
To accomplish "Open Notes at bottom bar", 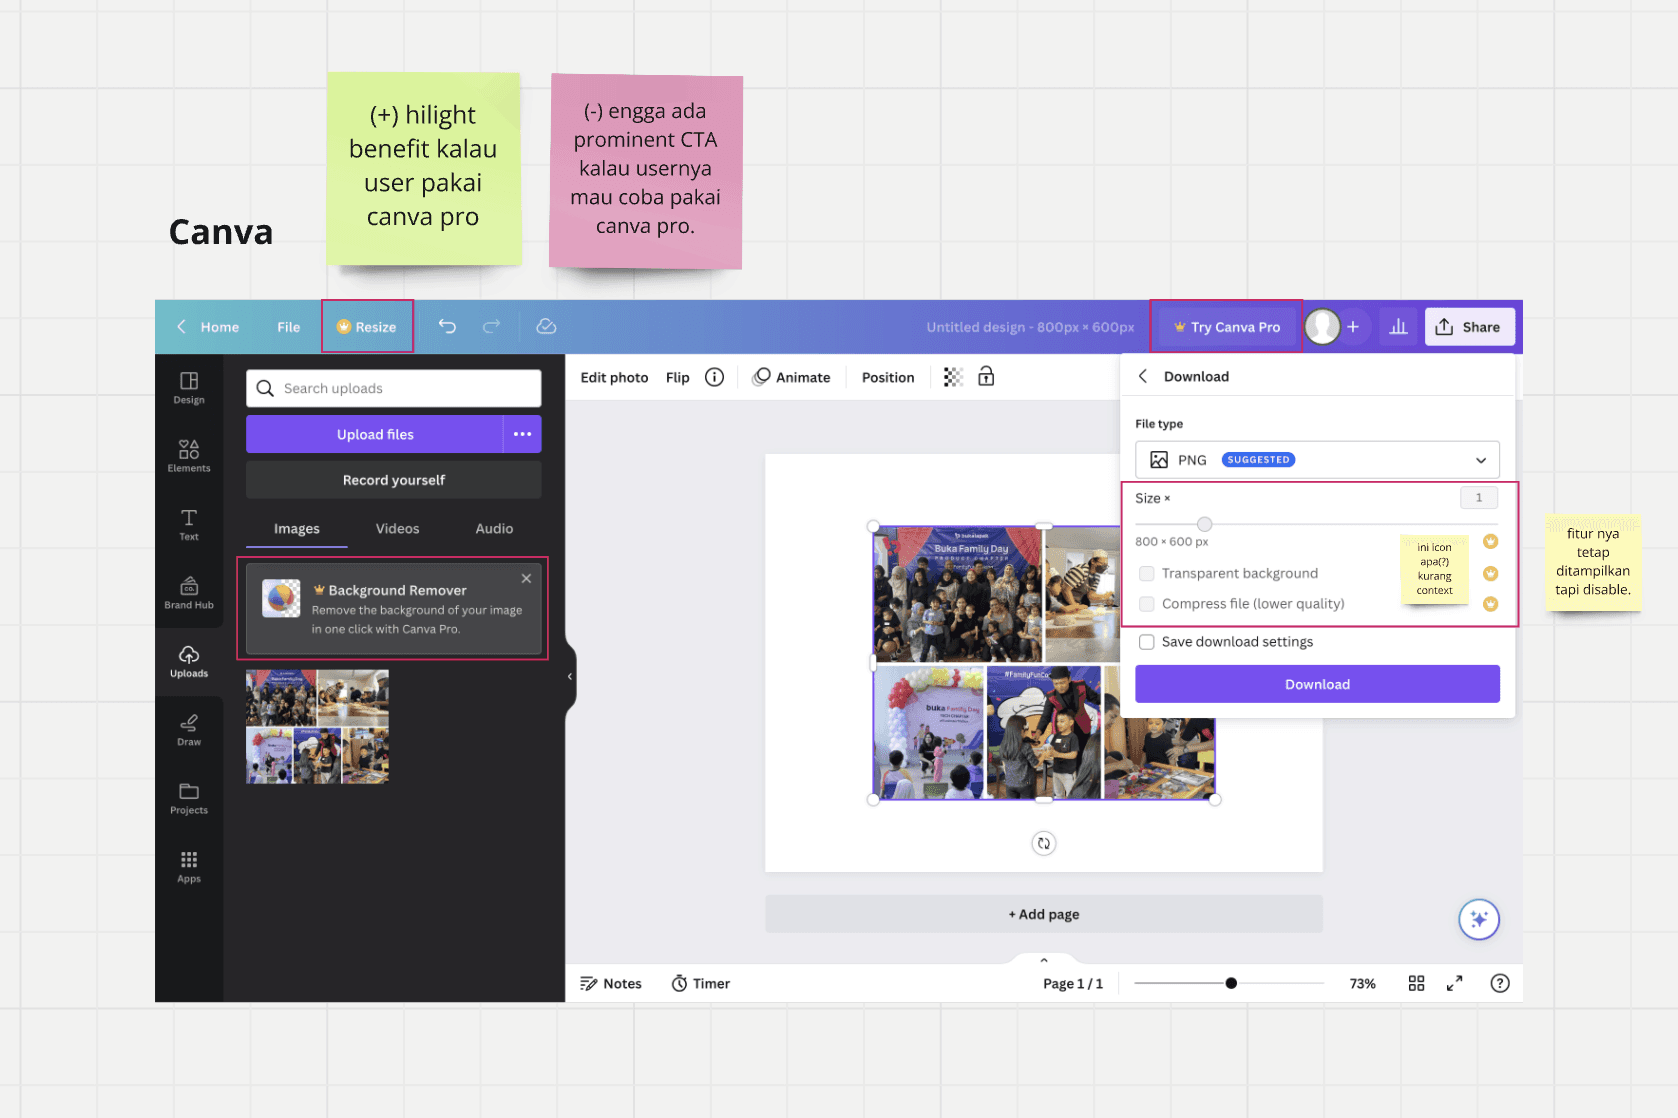I will tap(611, 983).
